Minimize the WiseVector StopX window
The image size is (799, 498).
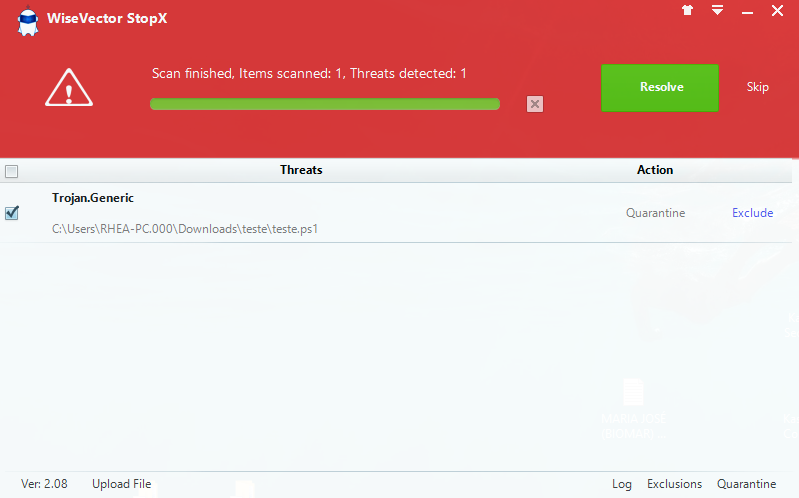(748, 12)
